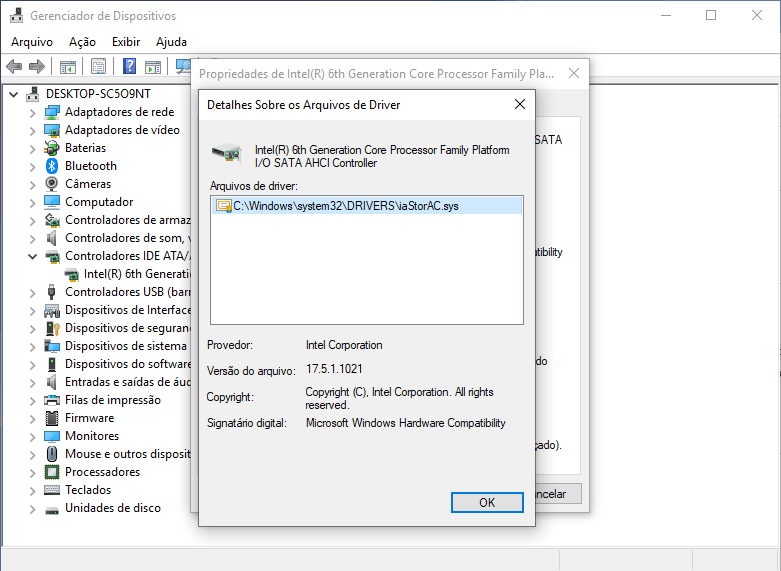Screen dimensions: 781x571
Task: Open the Exibir menu
Action: click(126, 42)
